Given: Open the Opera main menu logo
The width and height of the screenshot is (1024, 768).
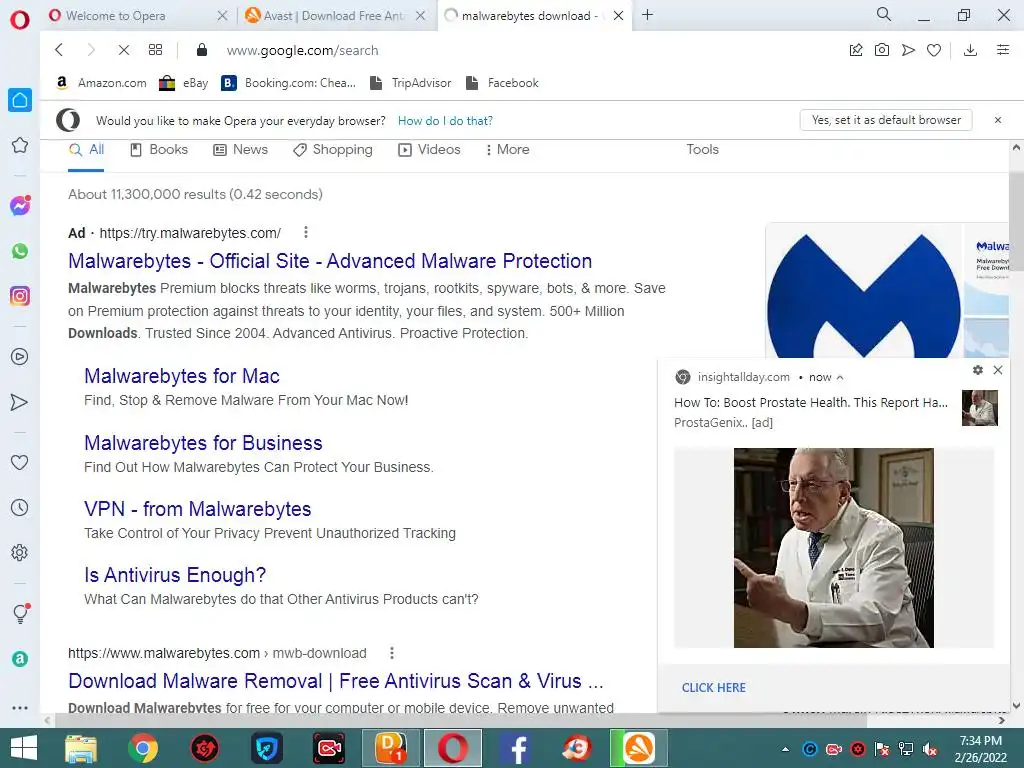Looking at the screenshot, I should (20, 19).
